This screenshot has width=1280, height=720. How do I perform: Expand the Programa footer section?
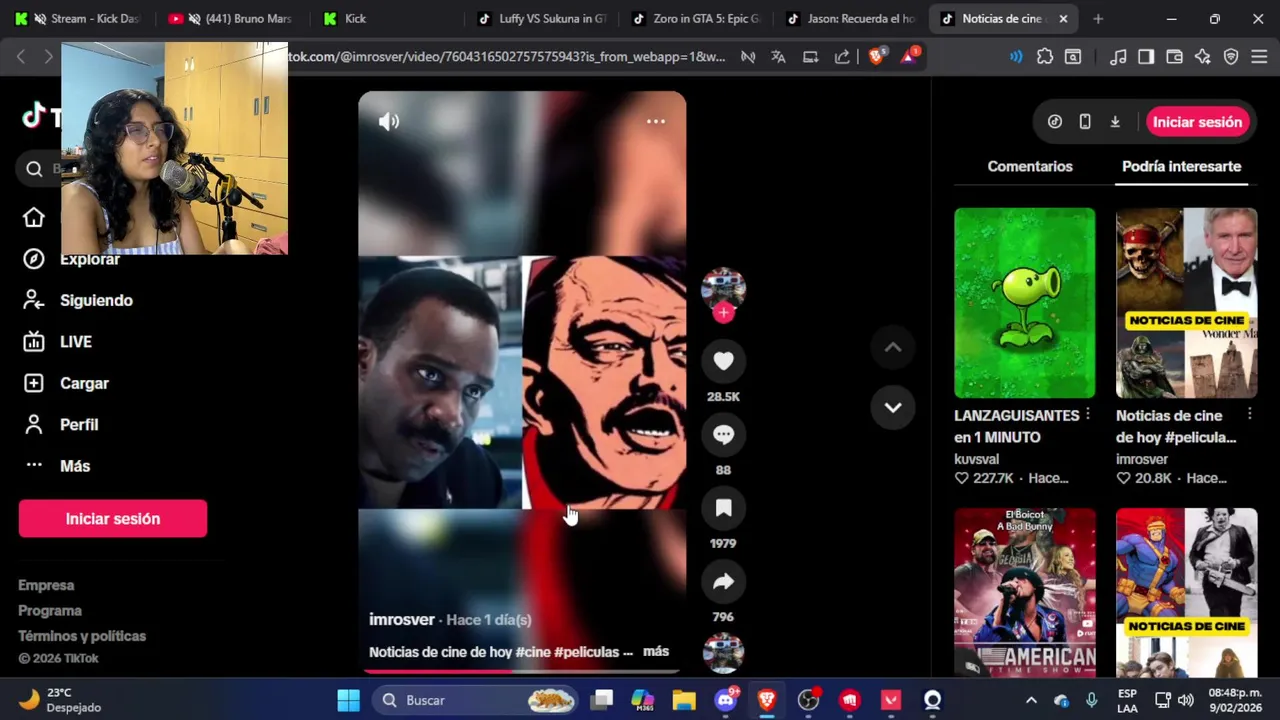coord(50,610)
